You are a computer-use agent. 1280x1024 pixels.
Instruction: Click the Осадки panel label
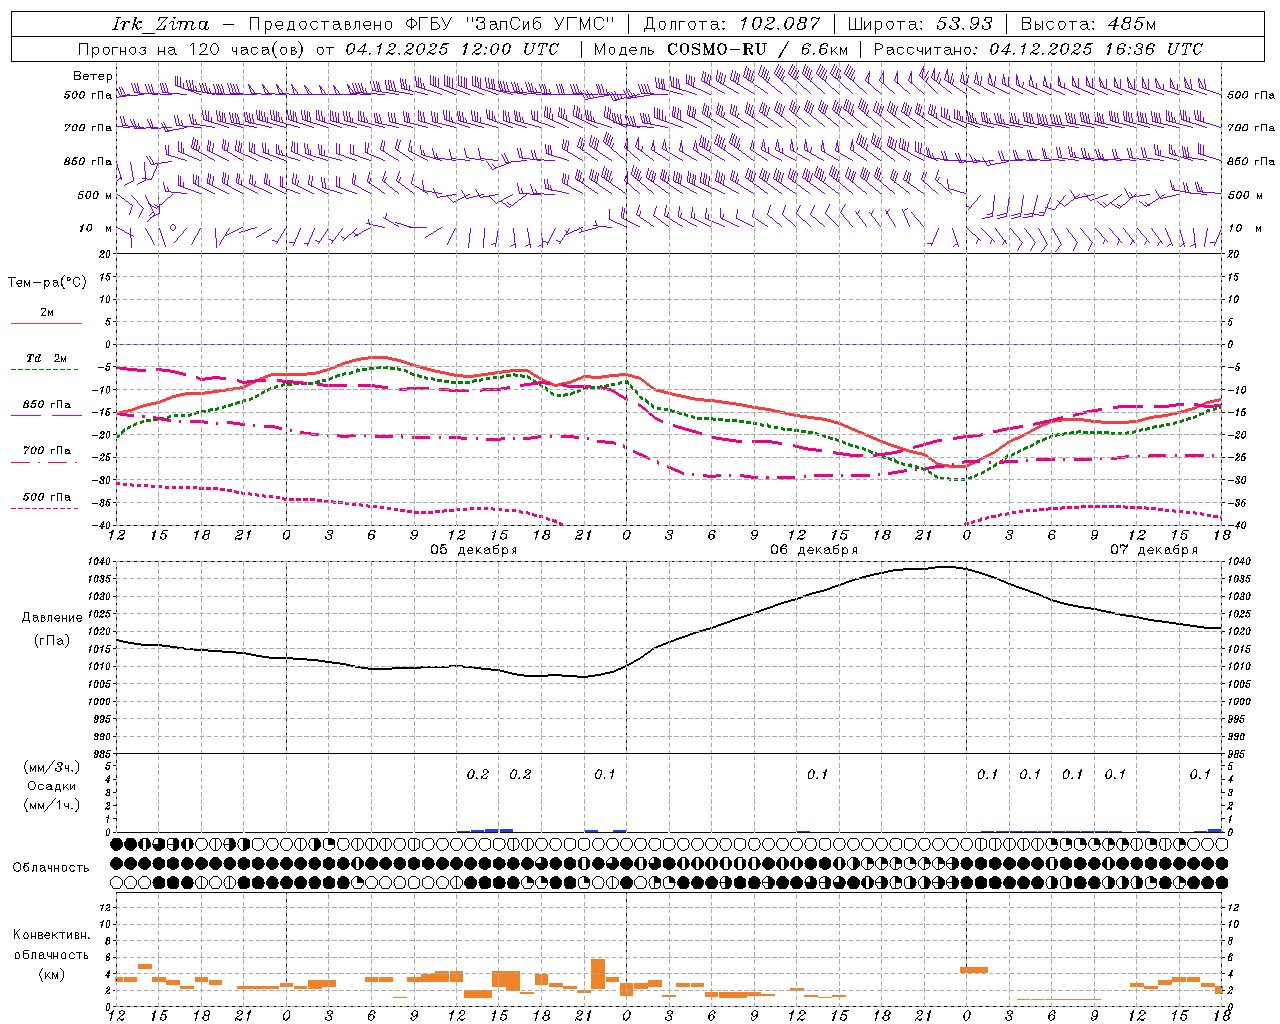[52, 786]
